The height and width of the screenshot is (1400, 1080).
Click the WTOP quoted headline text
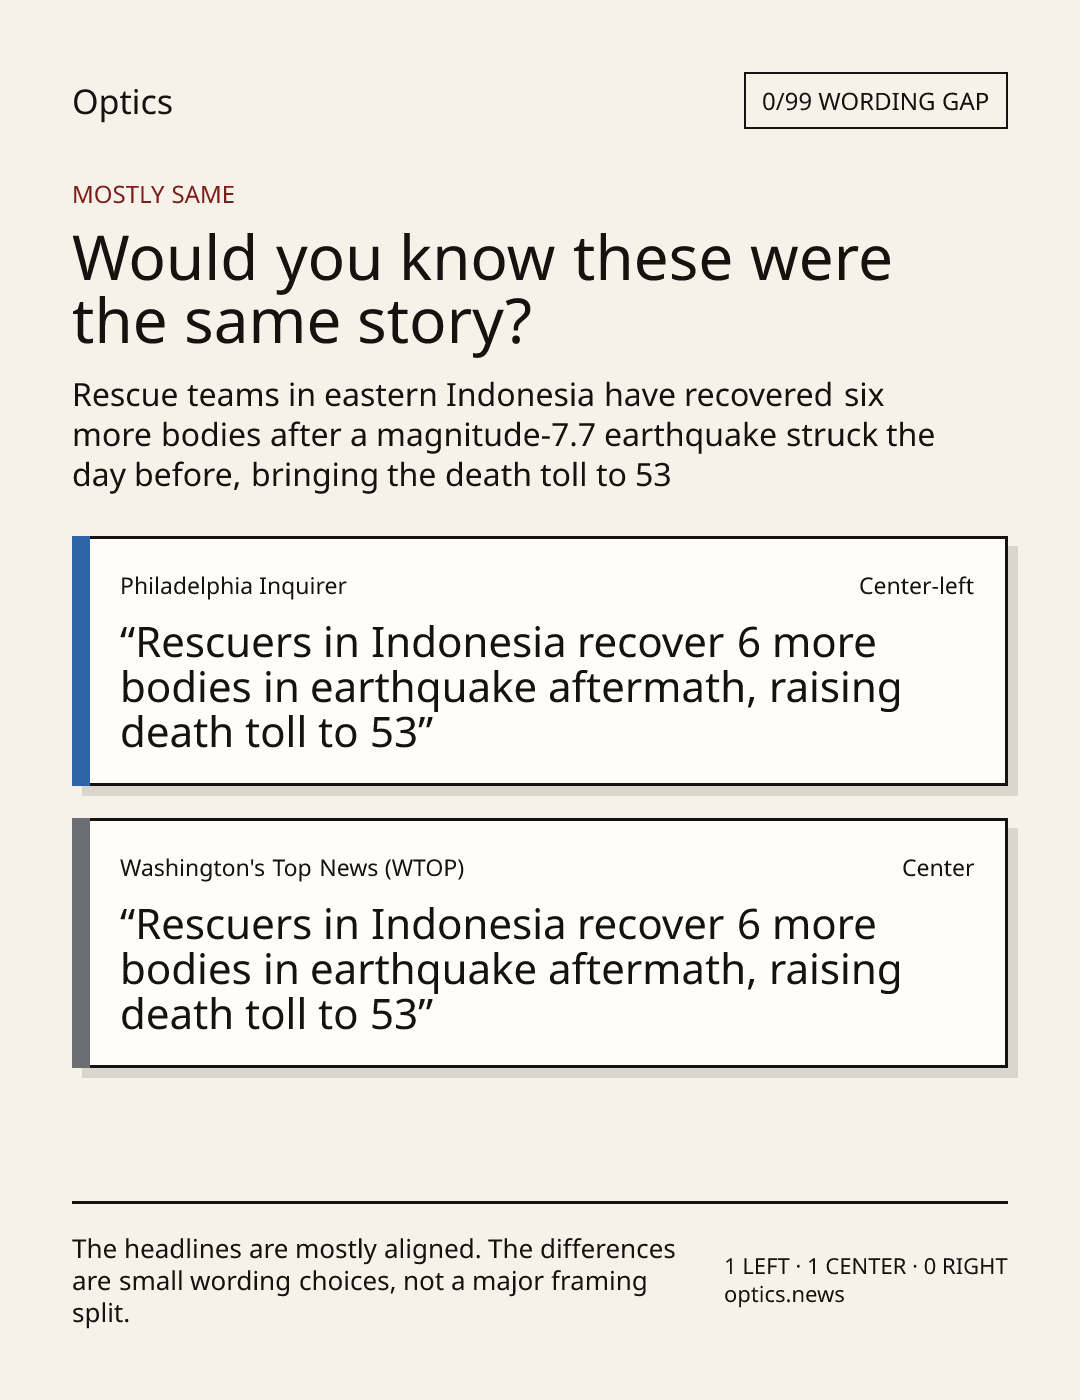click(510, 970)
